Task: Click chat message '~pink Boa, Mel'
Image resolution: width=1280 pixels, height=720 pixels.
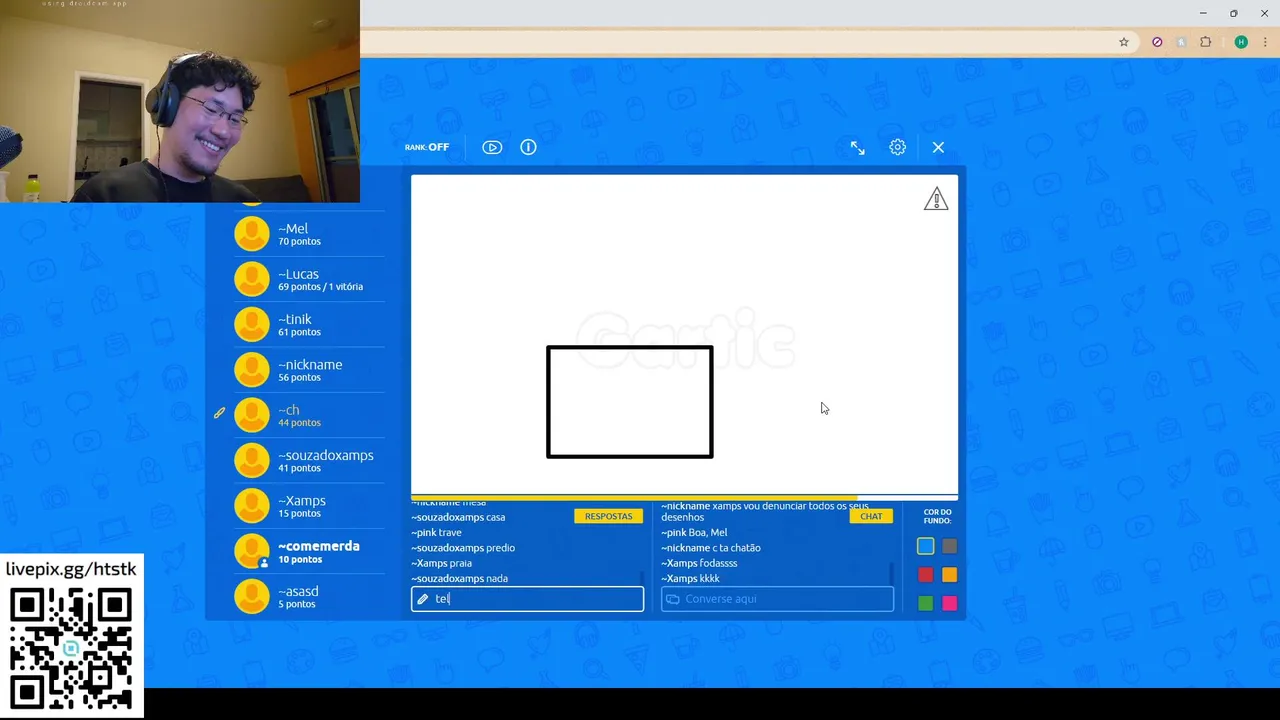Action: coord(694,533)
